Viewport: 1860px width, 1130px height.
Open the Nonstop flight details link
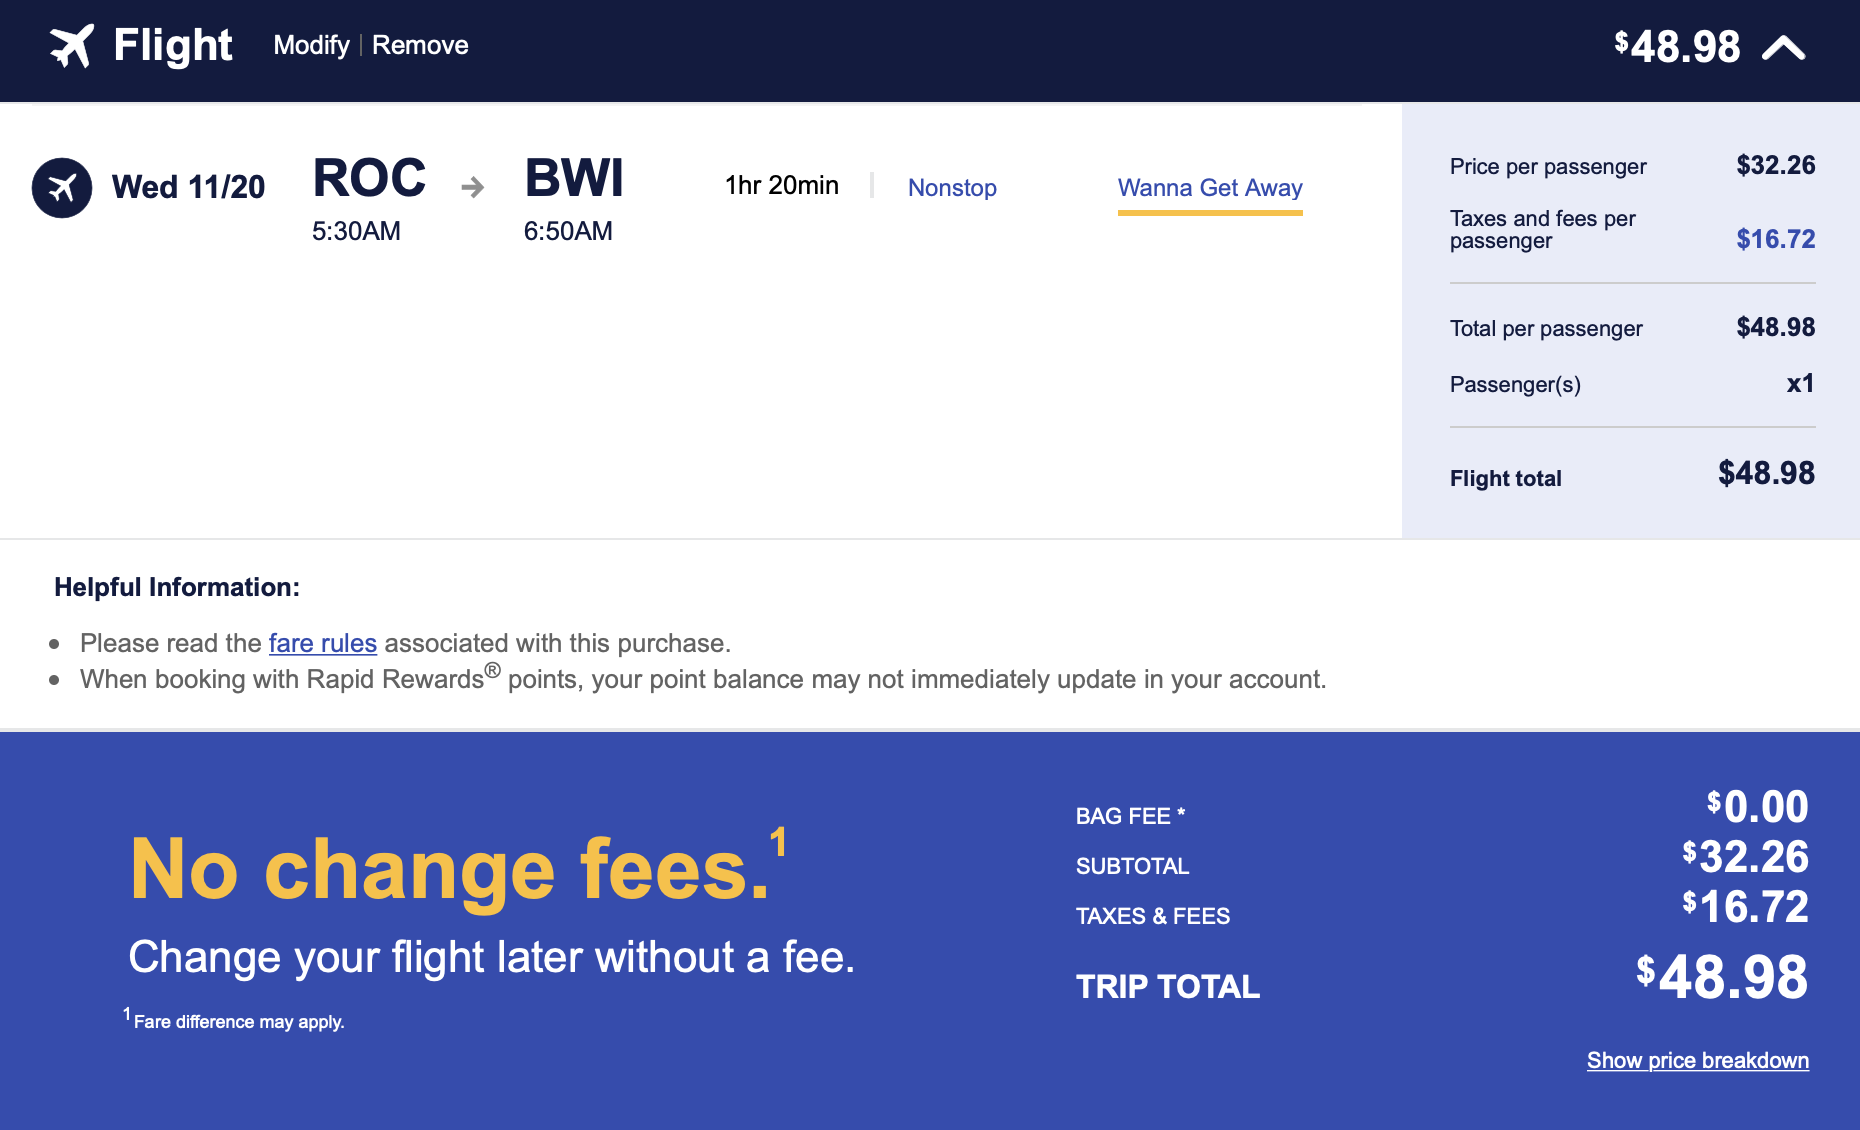click(952, 188)
